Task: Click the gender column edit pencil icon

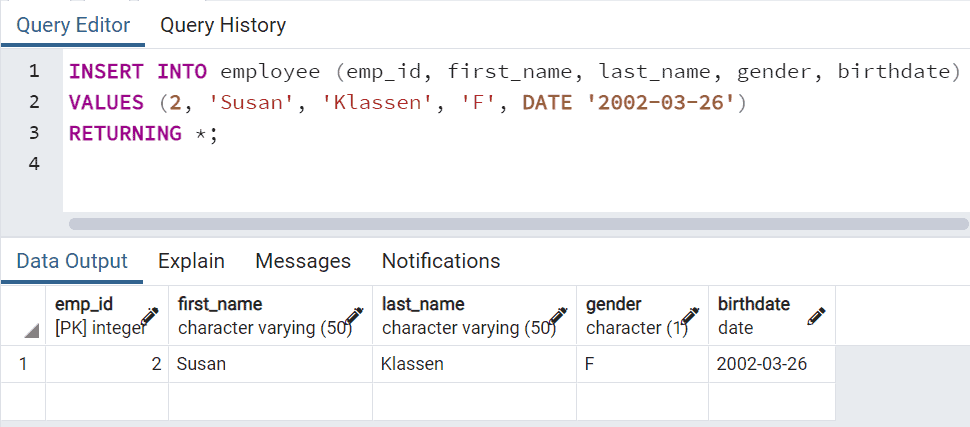Action: (x=690, y=316)
